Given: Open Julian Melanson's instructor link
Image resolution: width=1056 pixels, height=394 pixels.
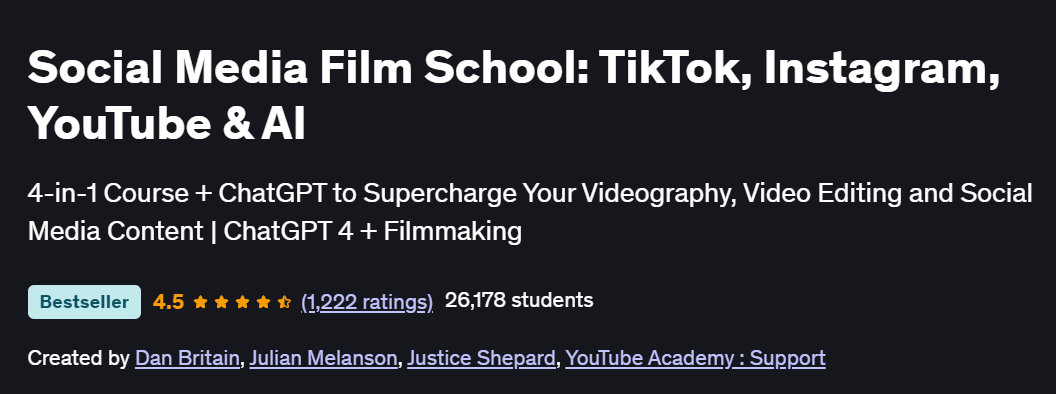Looking at the screenshot, I should [x=323, y=358].
